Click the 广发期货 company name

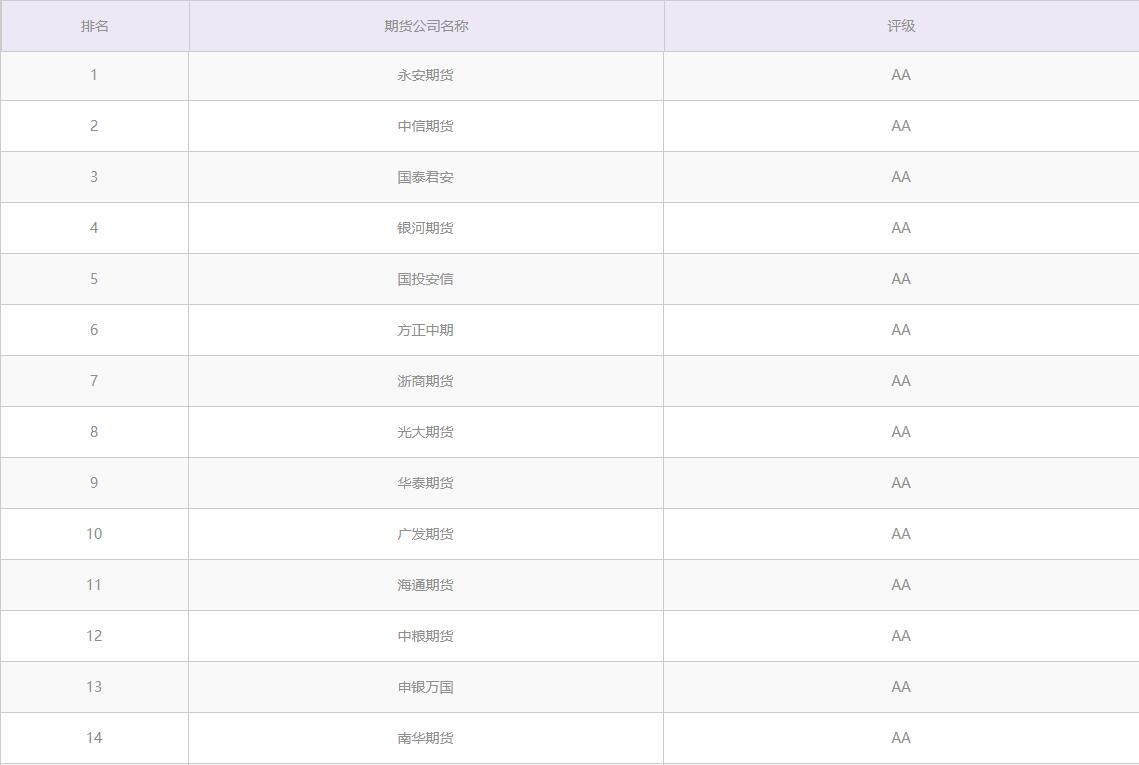(x=426, y=534)
